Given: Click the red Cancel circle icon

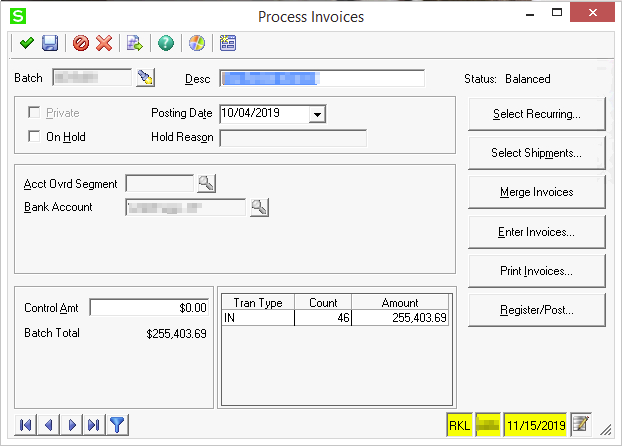Looking at the screenshot, I should [x=81, y=43].
